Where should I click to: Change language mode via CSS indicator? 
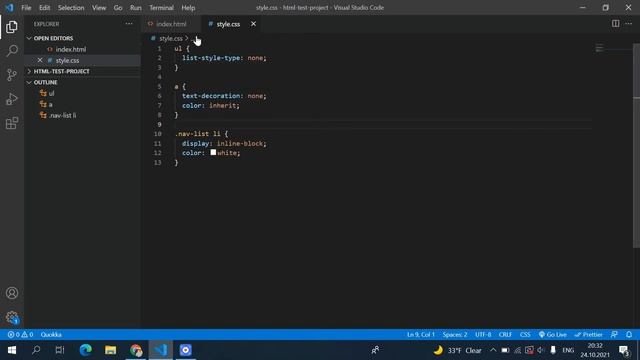(525, 335)
